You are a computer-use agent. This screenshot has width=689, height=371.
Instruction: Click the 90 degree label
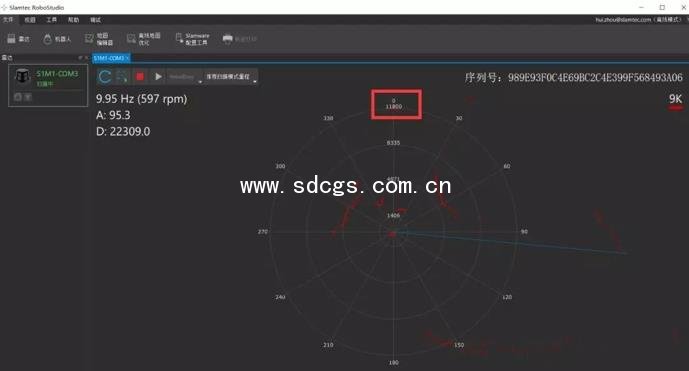tap(524, 232)
